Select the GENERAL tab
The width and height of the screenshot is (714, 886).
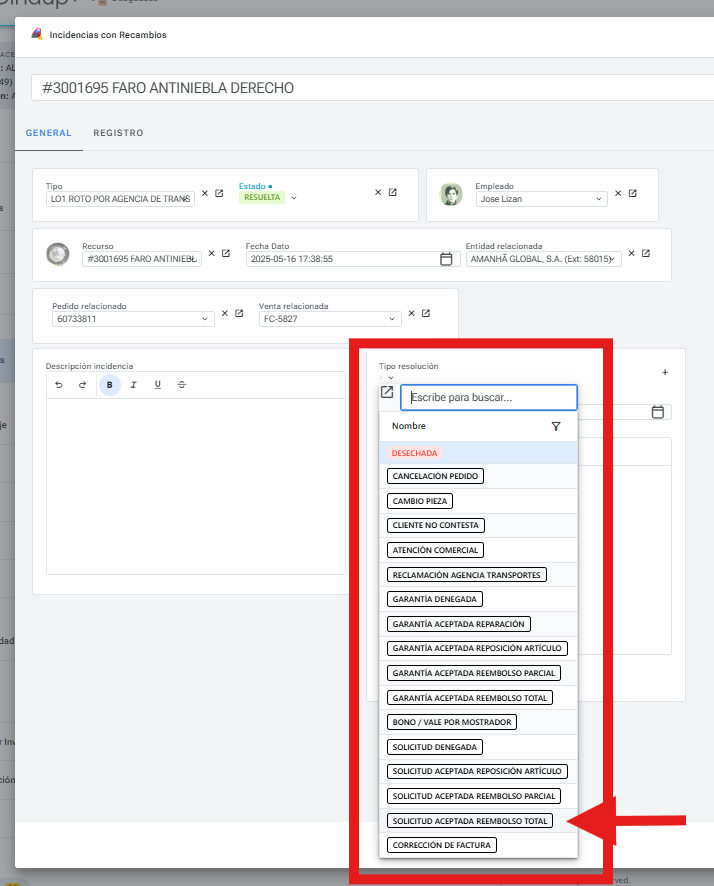(x=48, y=133)
